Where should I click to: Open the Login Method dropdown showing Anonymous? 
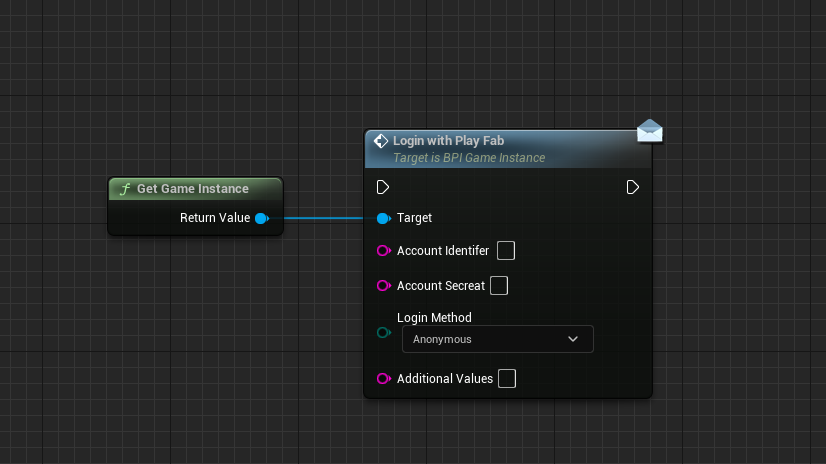click(x=498, y=339)
